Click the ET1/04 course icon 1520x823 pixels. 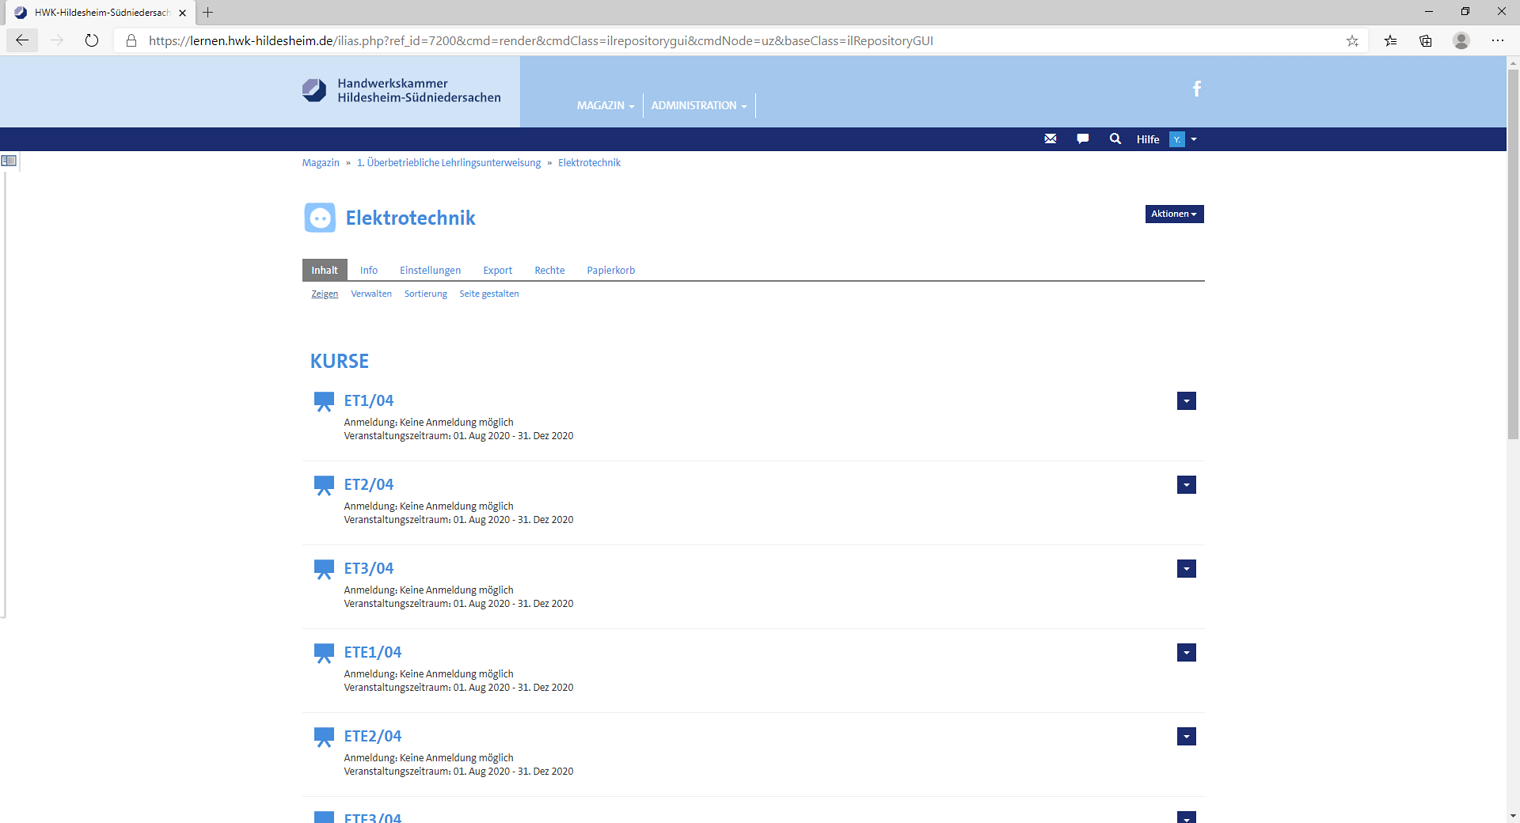[x=324, y=402]
